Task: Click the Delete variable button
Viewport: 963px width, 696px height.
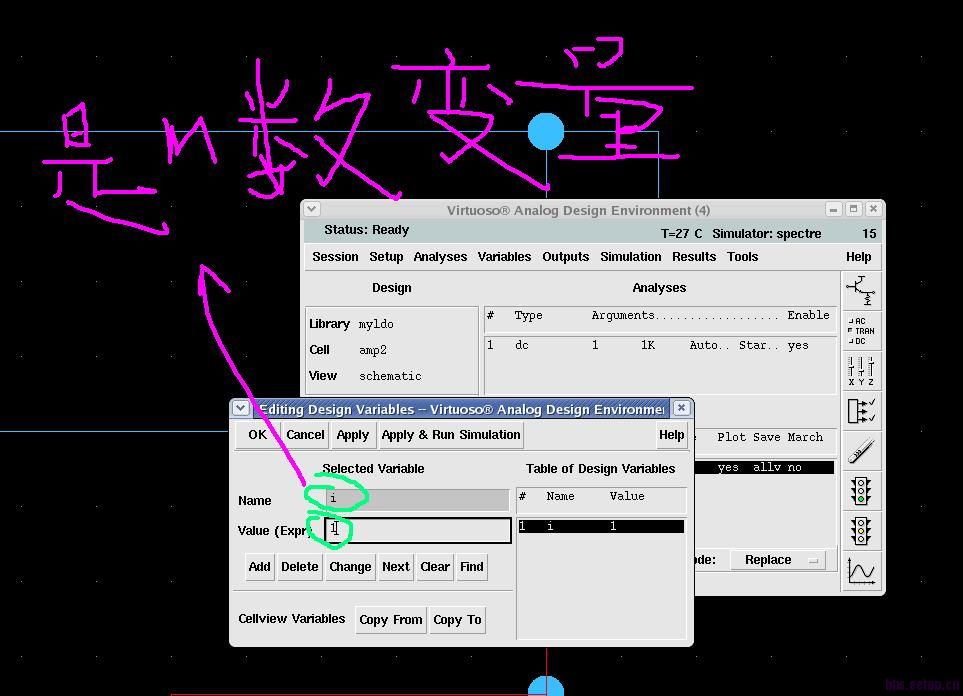Action: (300, 566)
